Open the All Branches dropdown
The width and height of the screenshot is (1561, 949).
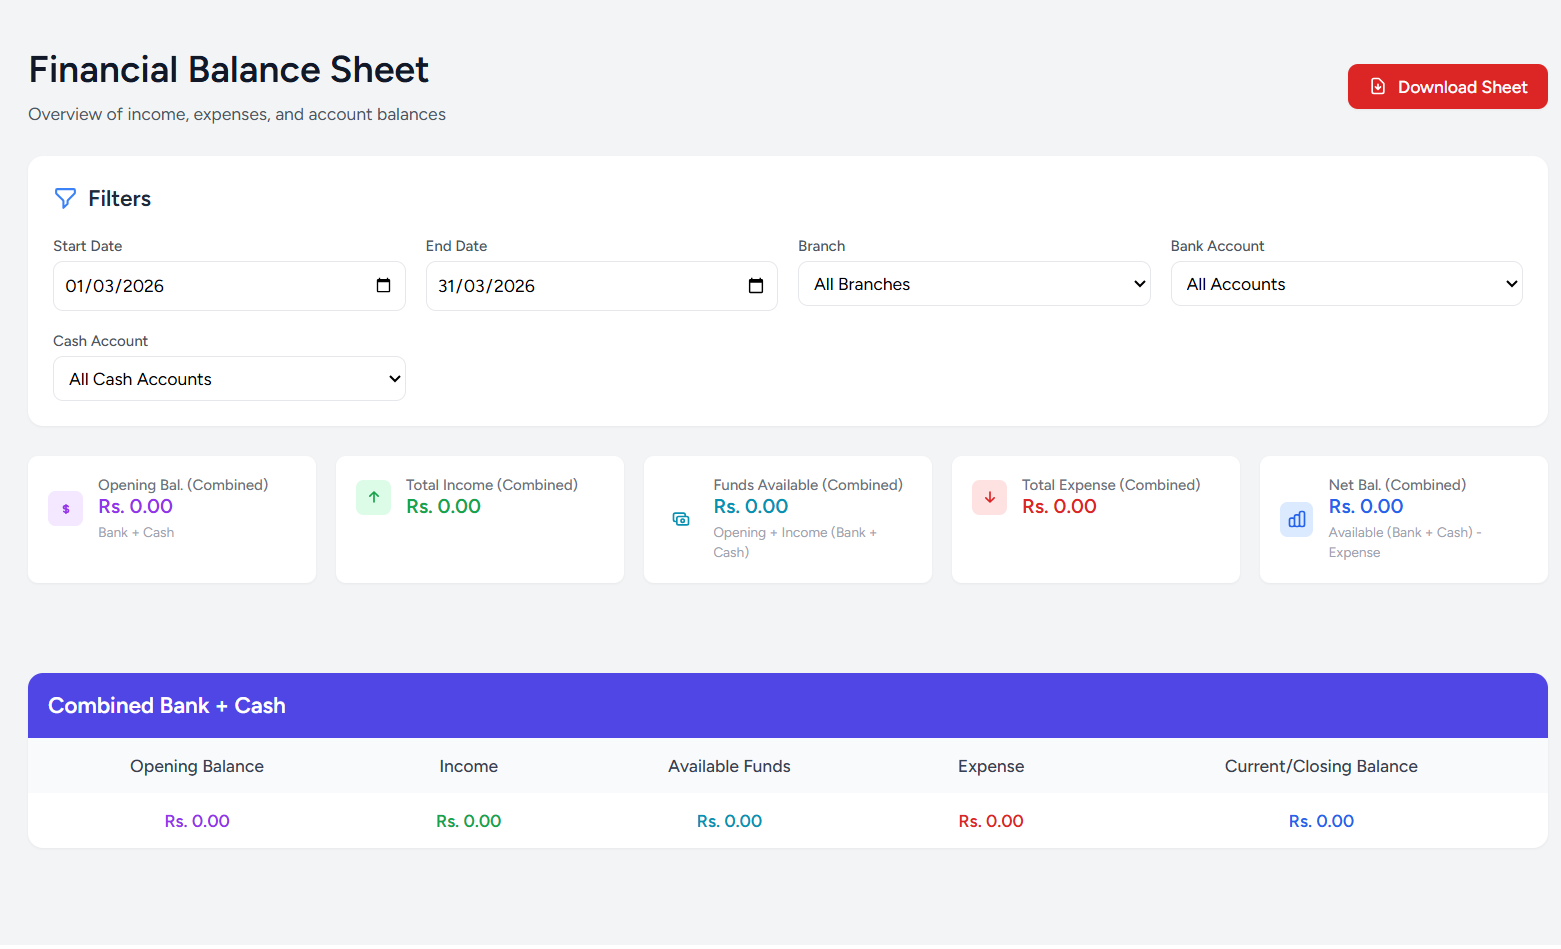pyautogui.click(x=973, y=283)
